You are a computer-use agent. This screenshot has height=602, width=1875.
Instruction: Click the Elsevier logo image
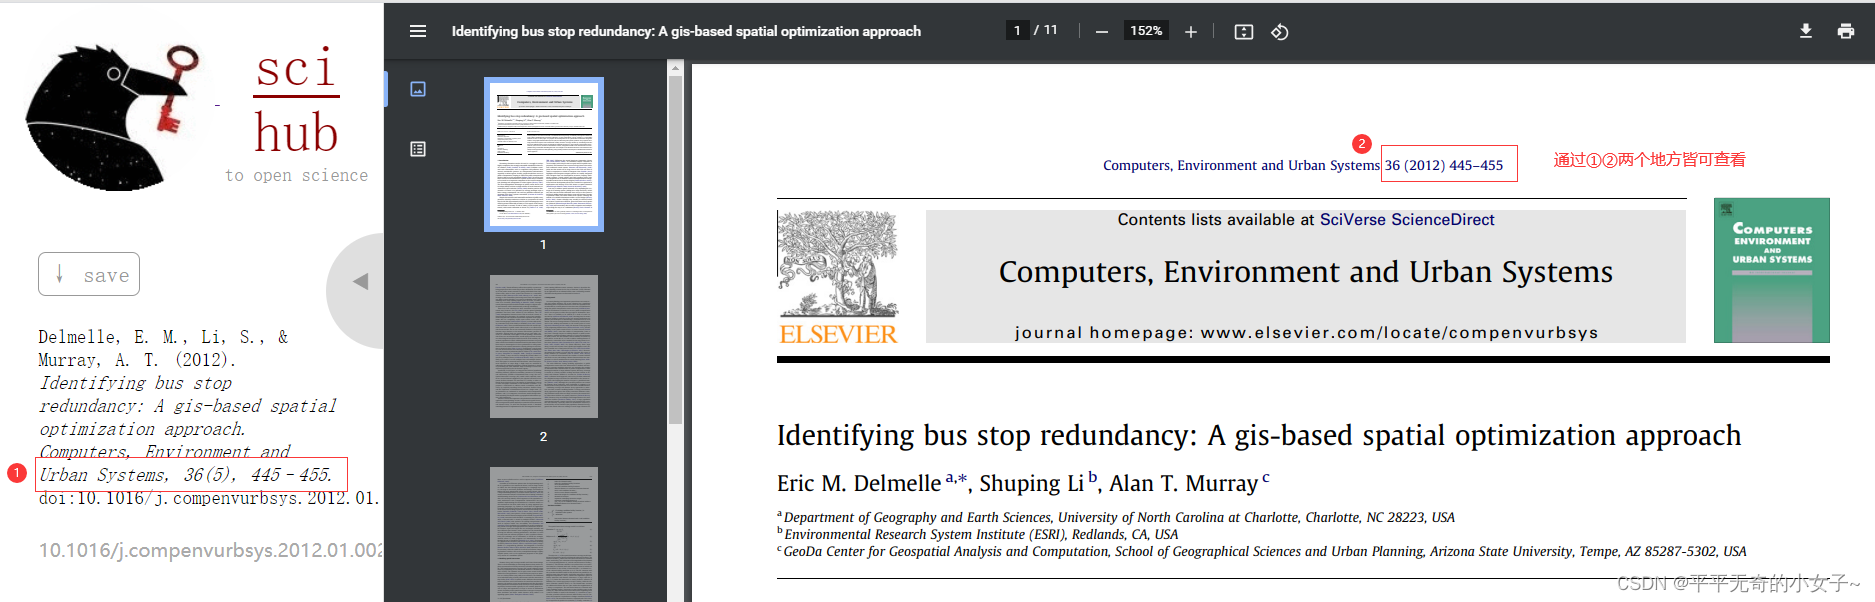point(838,277)
